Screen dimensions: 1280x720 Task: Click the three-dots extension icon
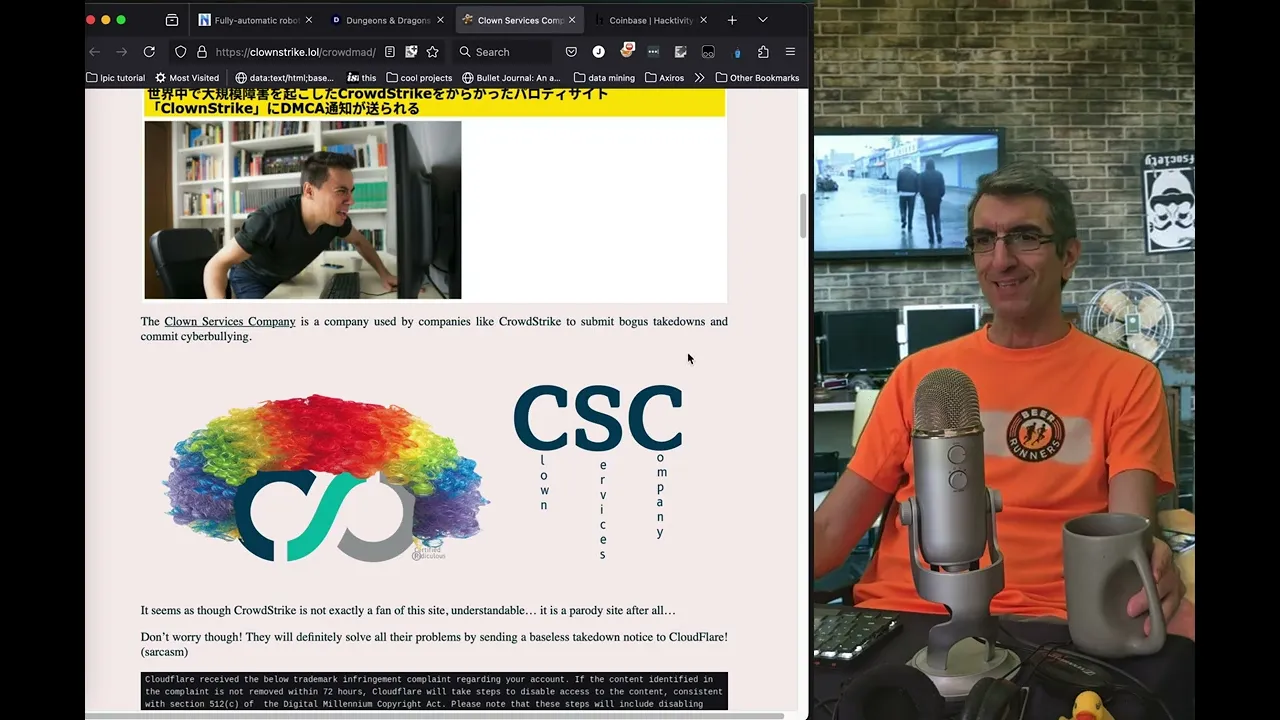[653, 52]
